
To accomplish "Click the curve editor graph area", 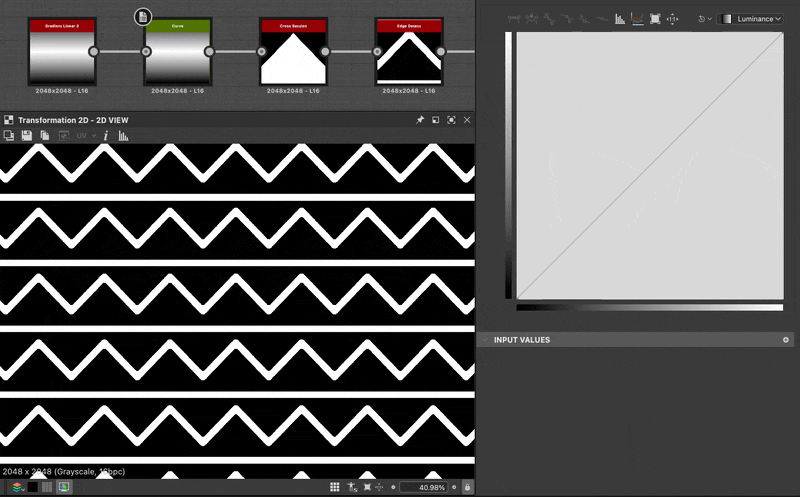I will (650, 165).
